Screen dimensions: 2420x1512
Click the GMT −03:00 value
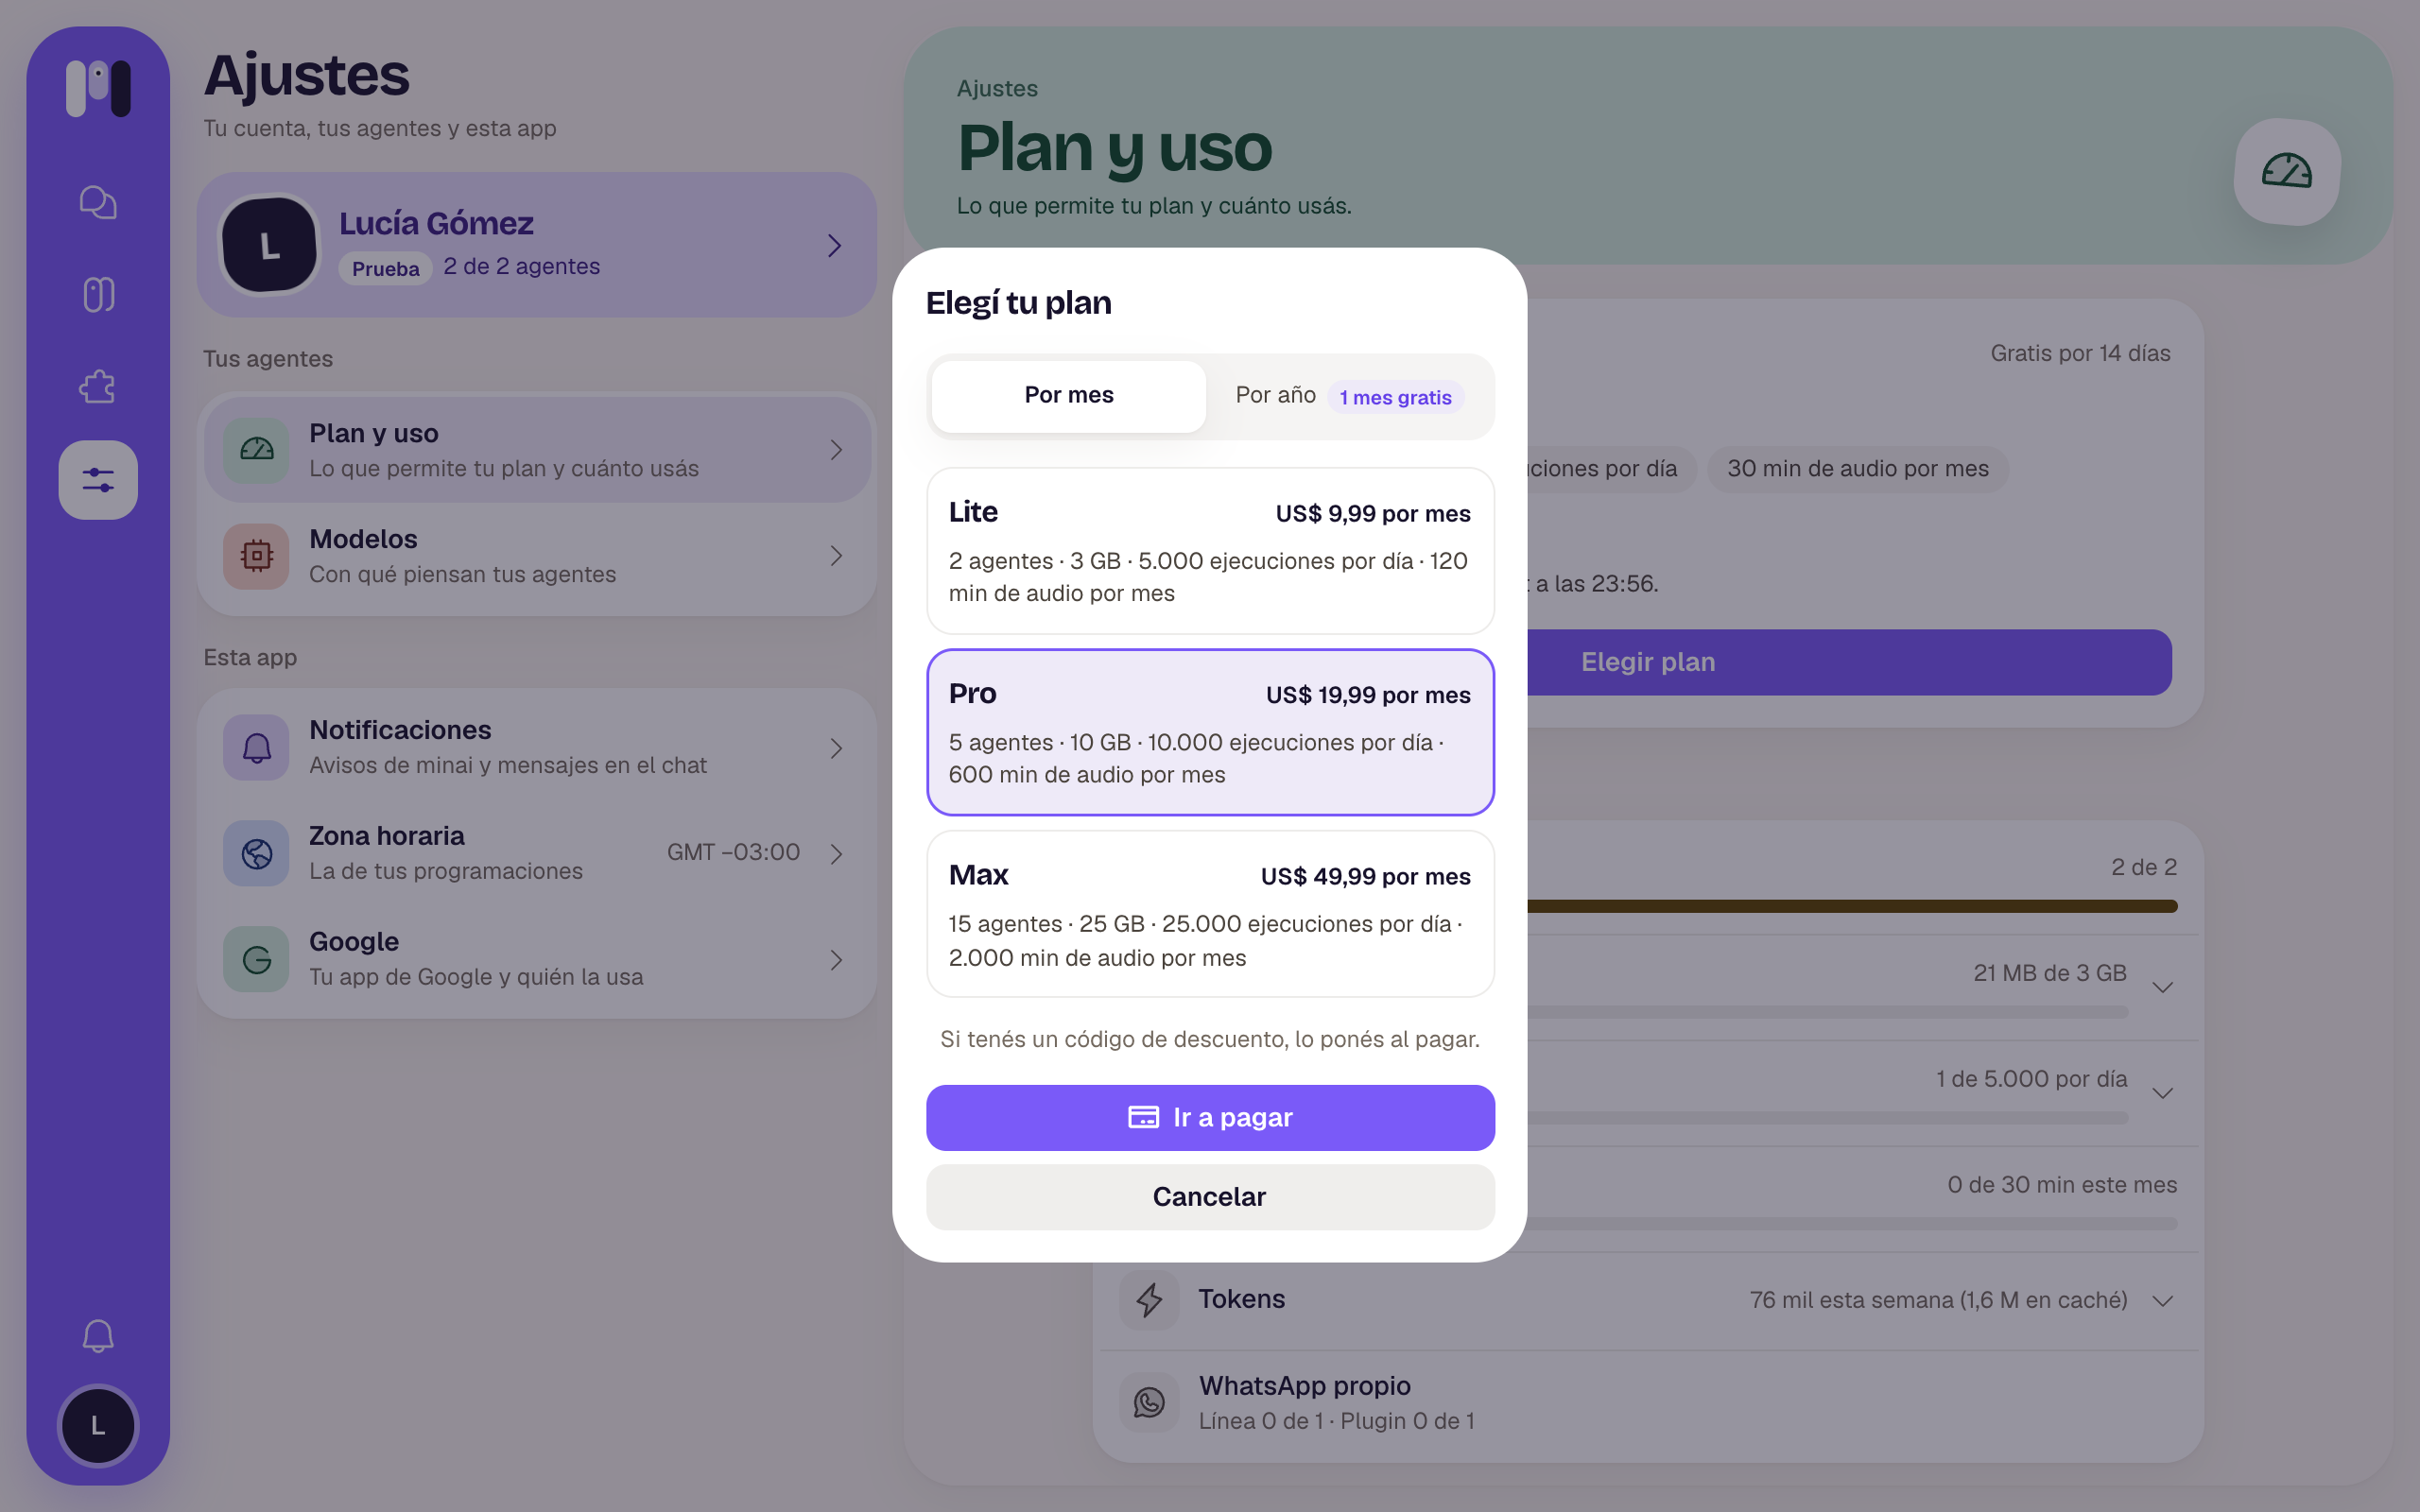click(x=733, y=852)
